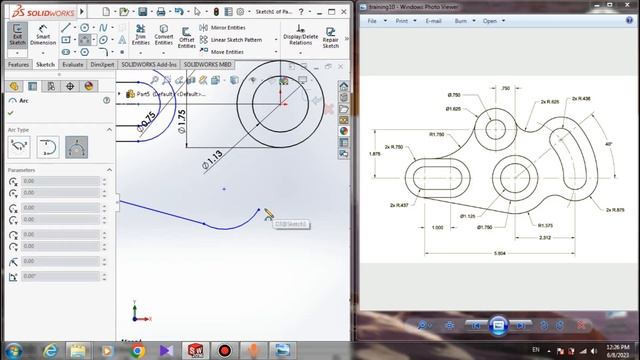Select the Straight Slot tool
This screenshot has width=640, height=360.
tap(66, 52)
